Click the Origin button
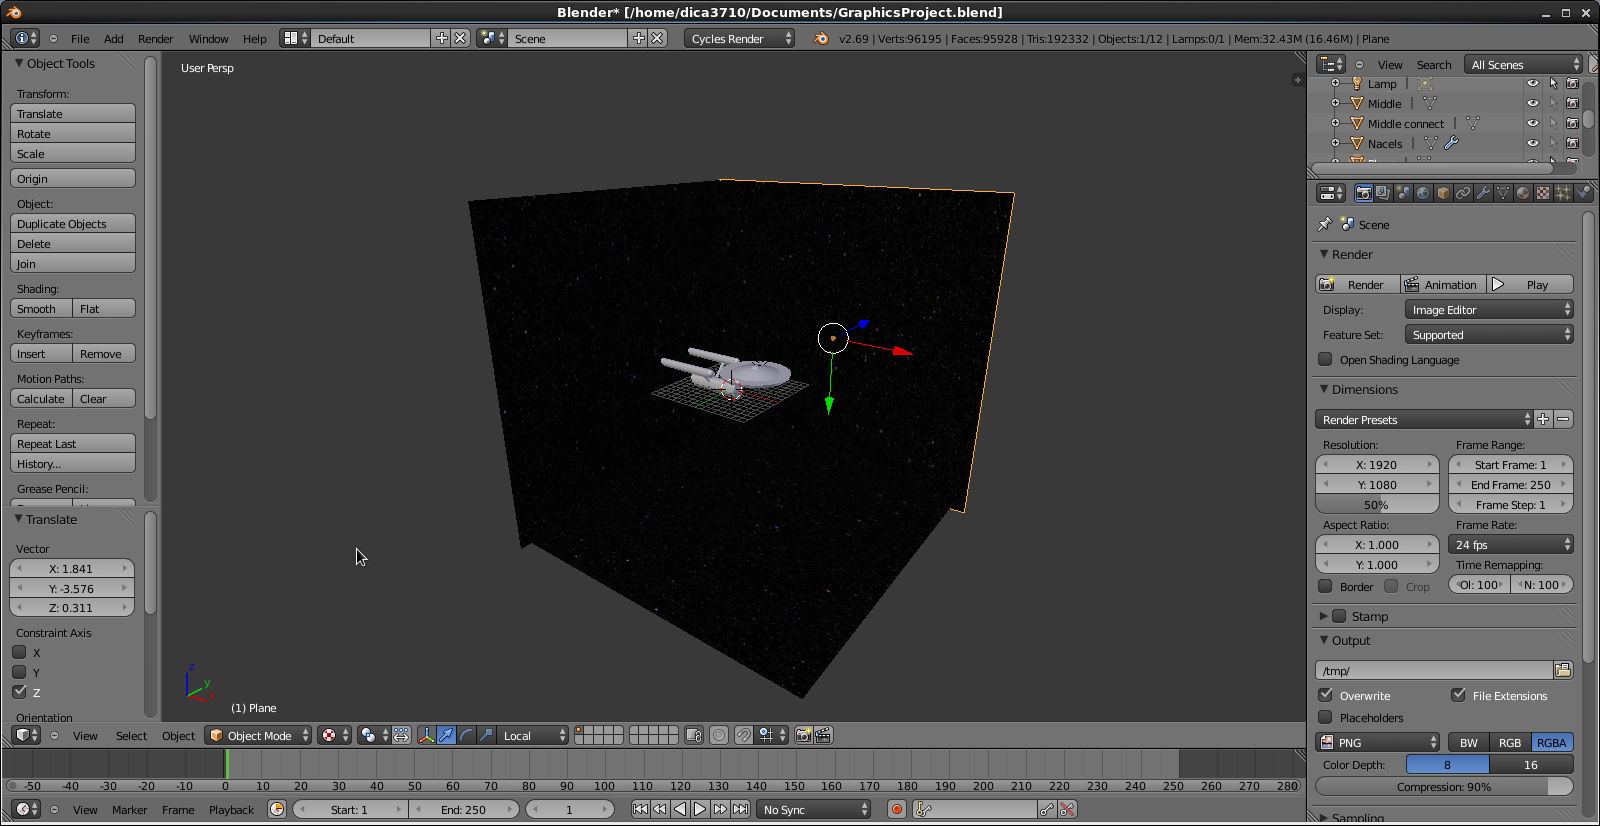1600x826 pixels. pos(73,178)
